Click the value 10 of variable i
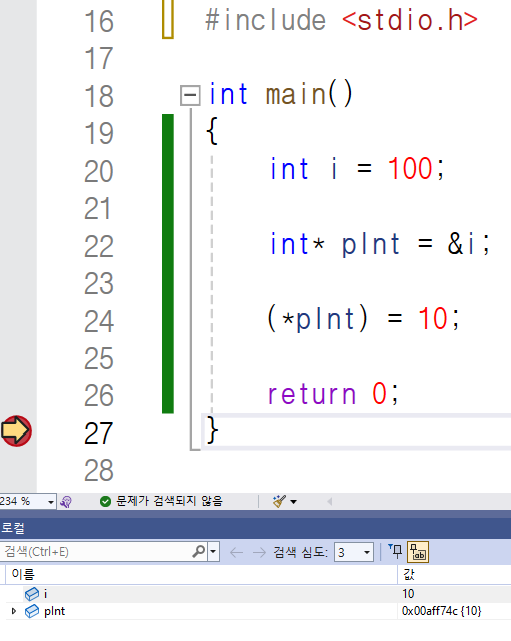This screenshot has width=511, height=641. (x=408, y=594)
